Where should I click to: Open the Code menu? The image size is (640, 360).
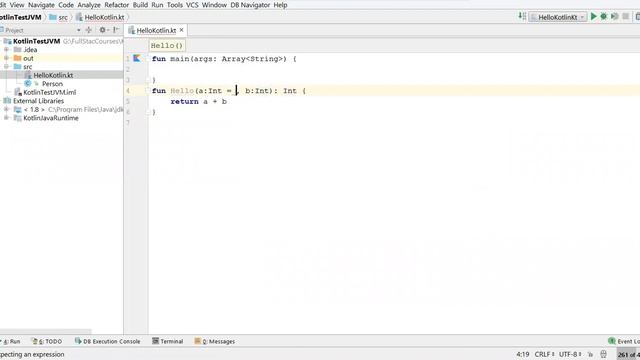(66, 5)
